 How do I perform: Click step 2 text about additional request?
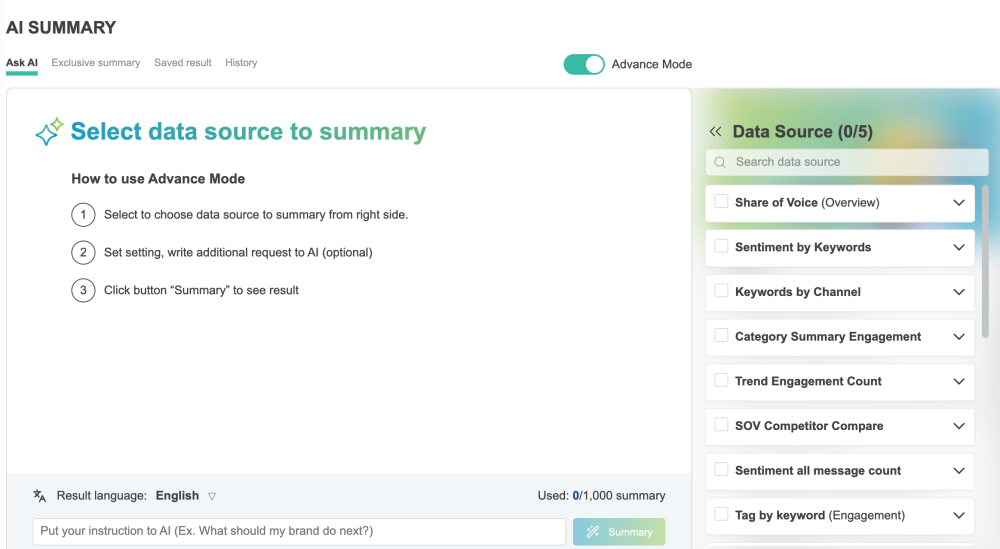tap(238, 253)
